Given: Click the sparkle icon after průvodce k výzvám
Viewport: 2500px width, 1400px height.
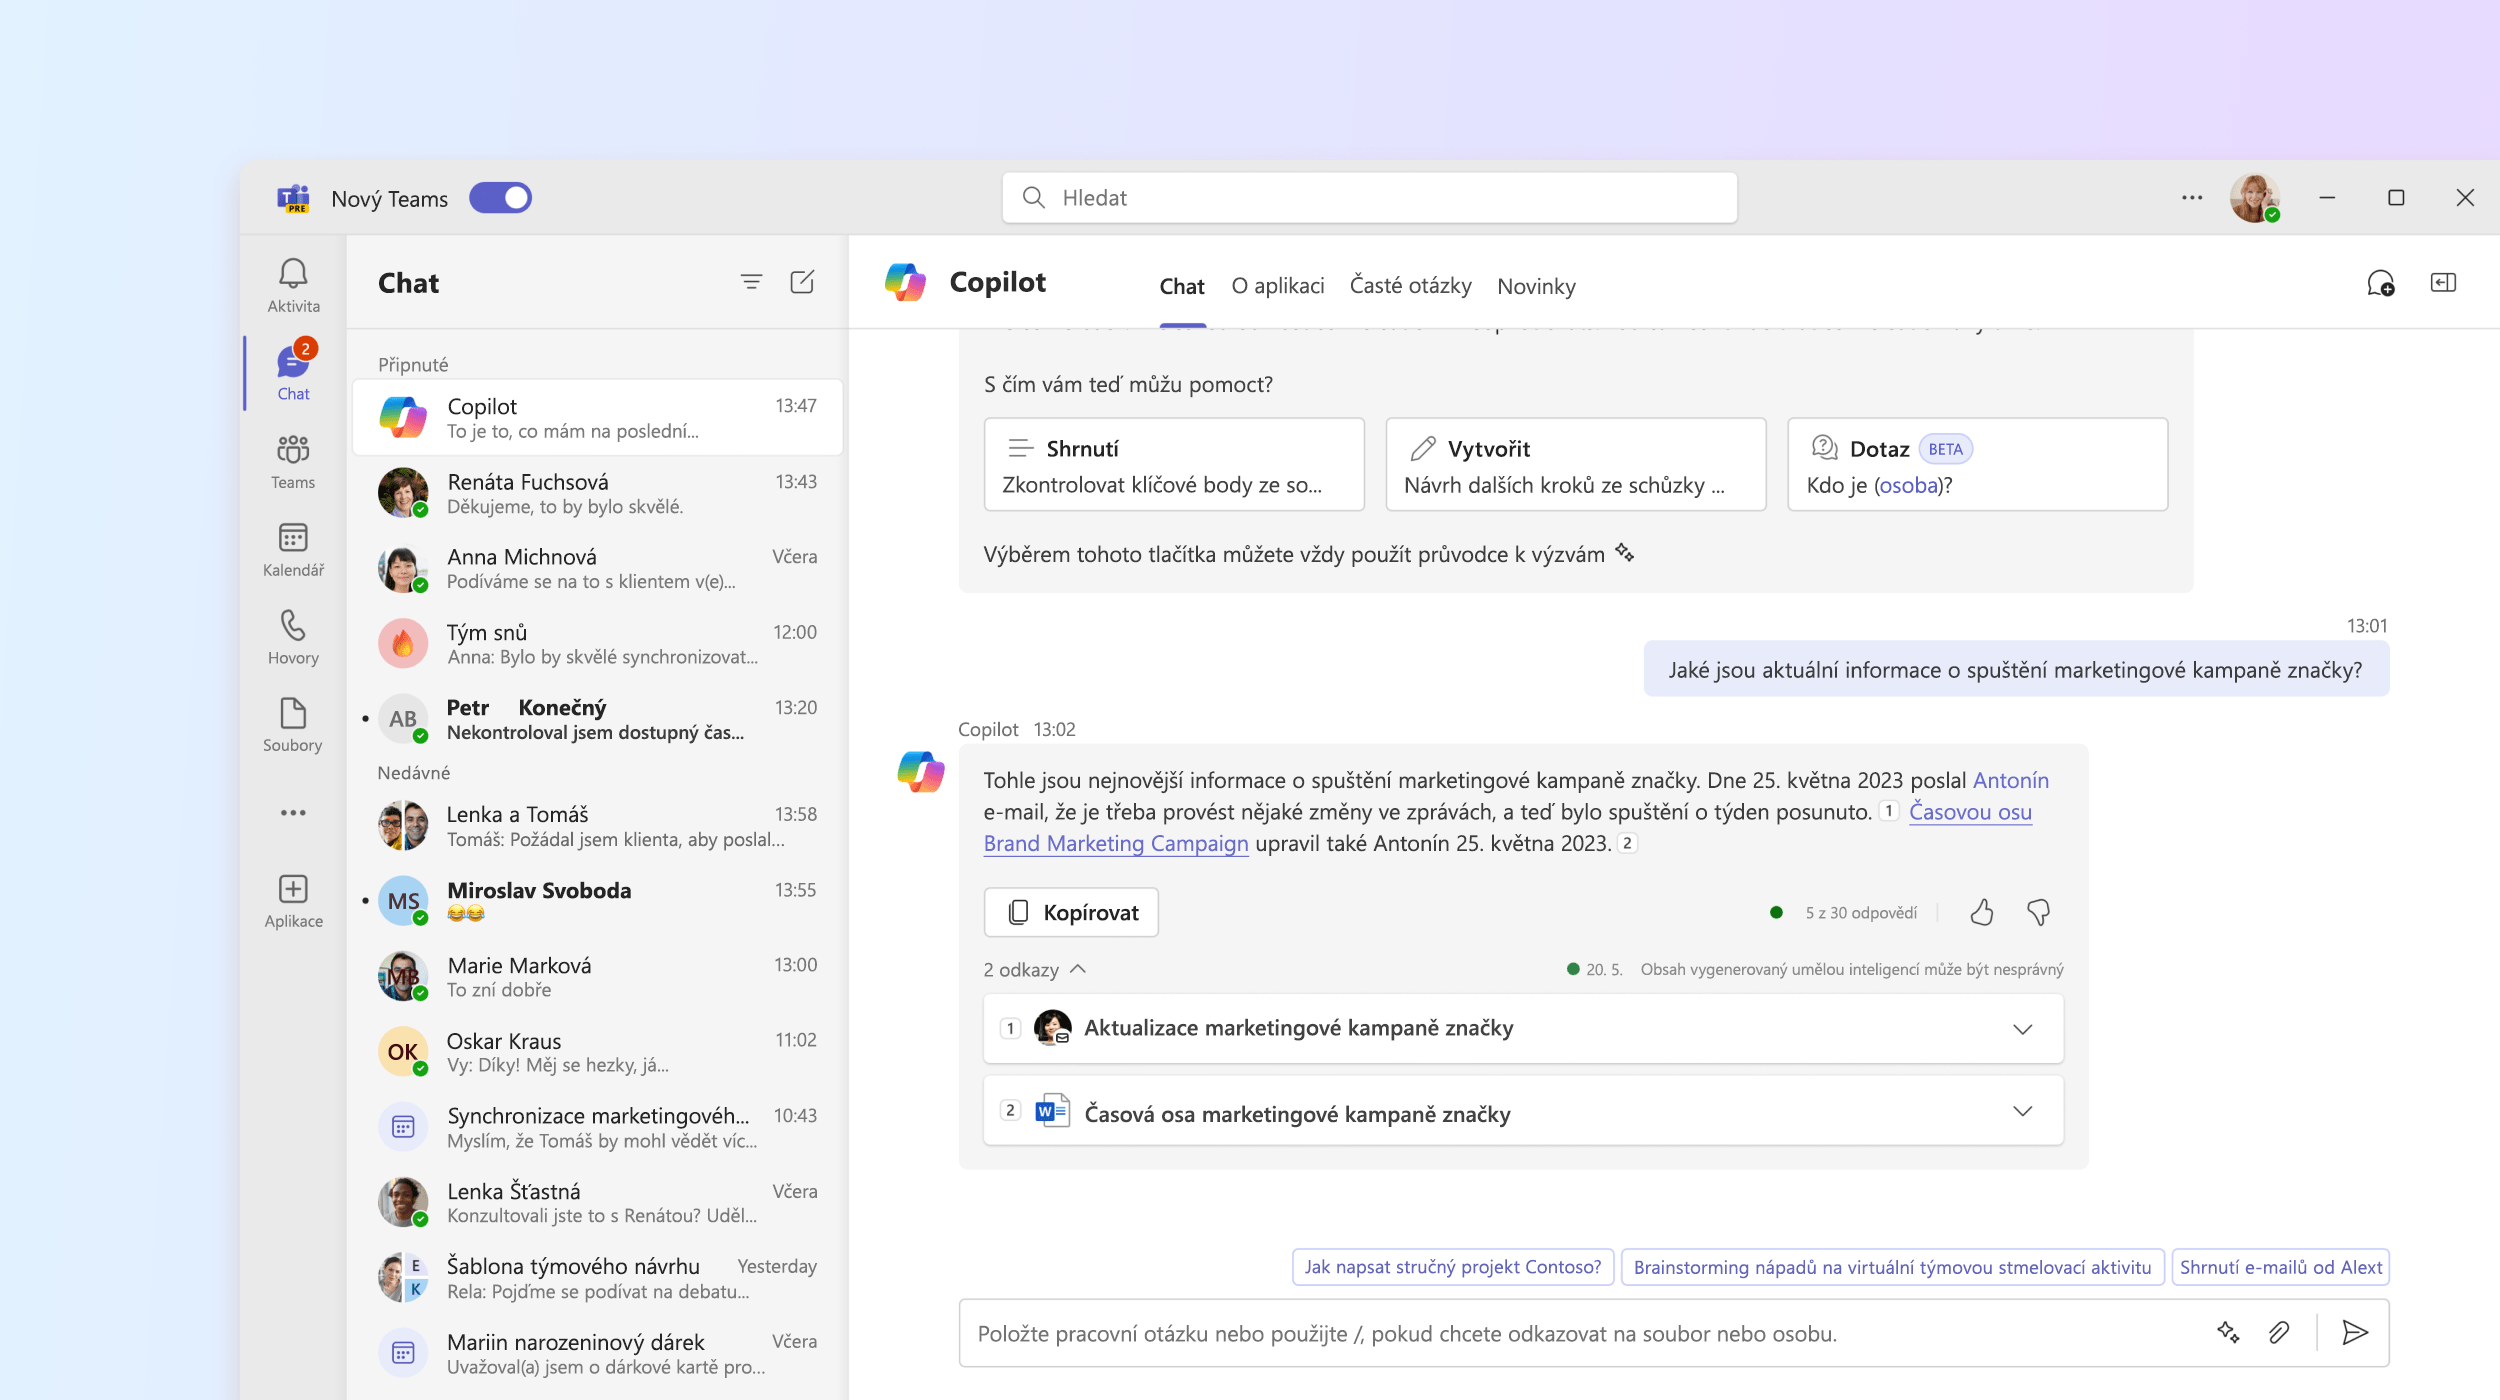Looking at the screenshot, I should click(x=1625, y=553).
